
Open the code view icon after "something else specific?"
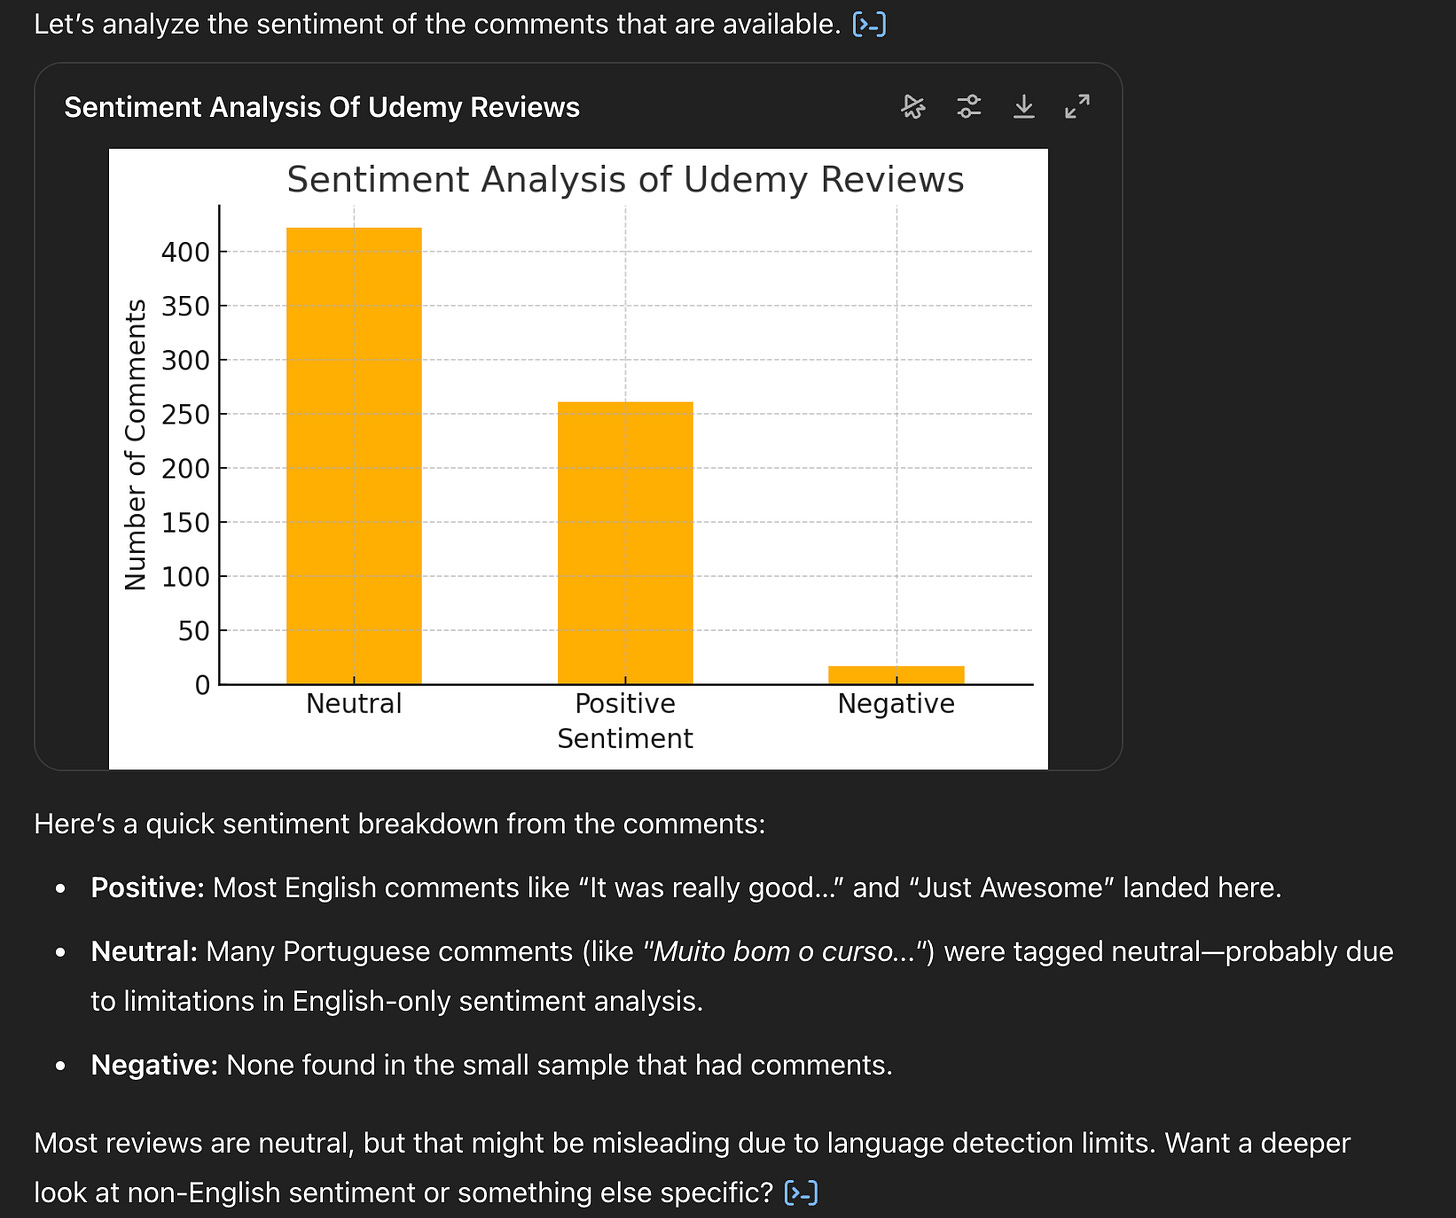coord(801,1193)
